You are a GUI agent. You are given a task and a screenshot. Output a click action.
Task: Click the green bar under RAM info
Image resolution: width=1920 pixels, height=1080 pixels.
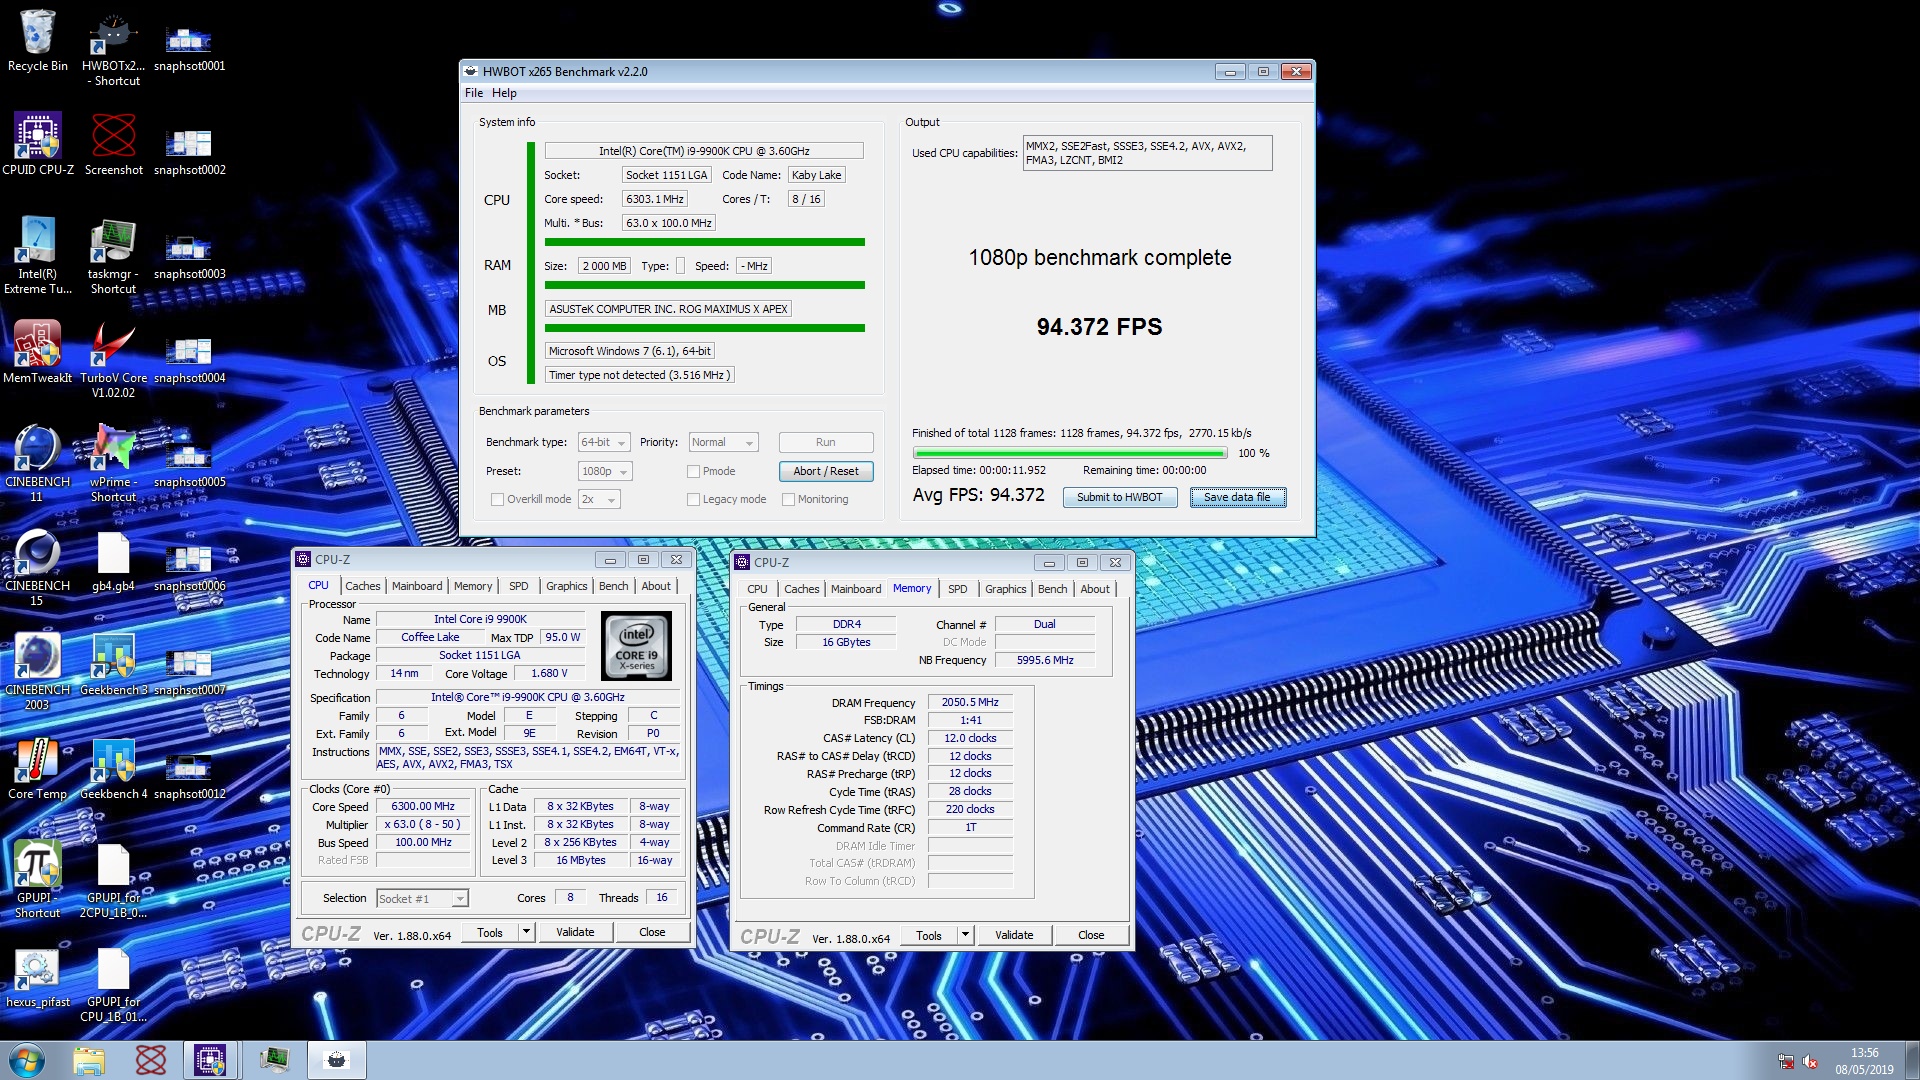click(x=704, y=285)
